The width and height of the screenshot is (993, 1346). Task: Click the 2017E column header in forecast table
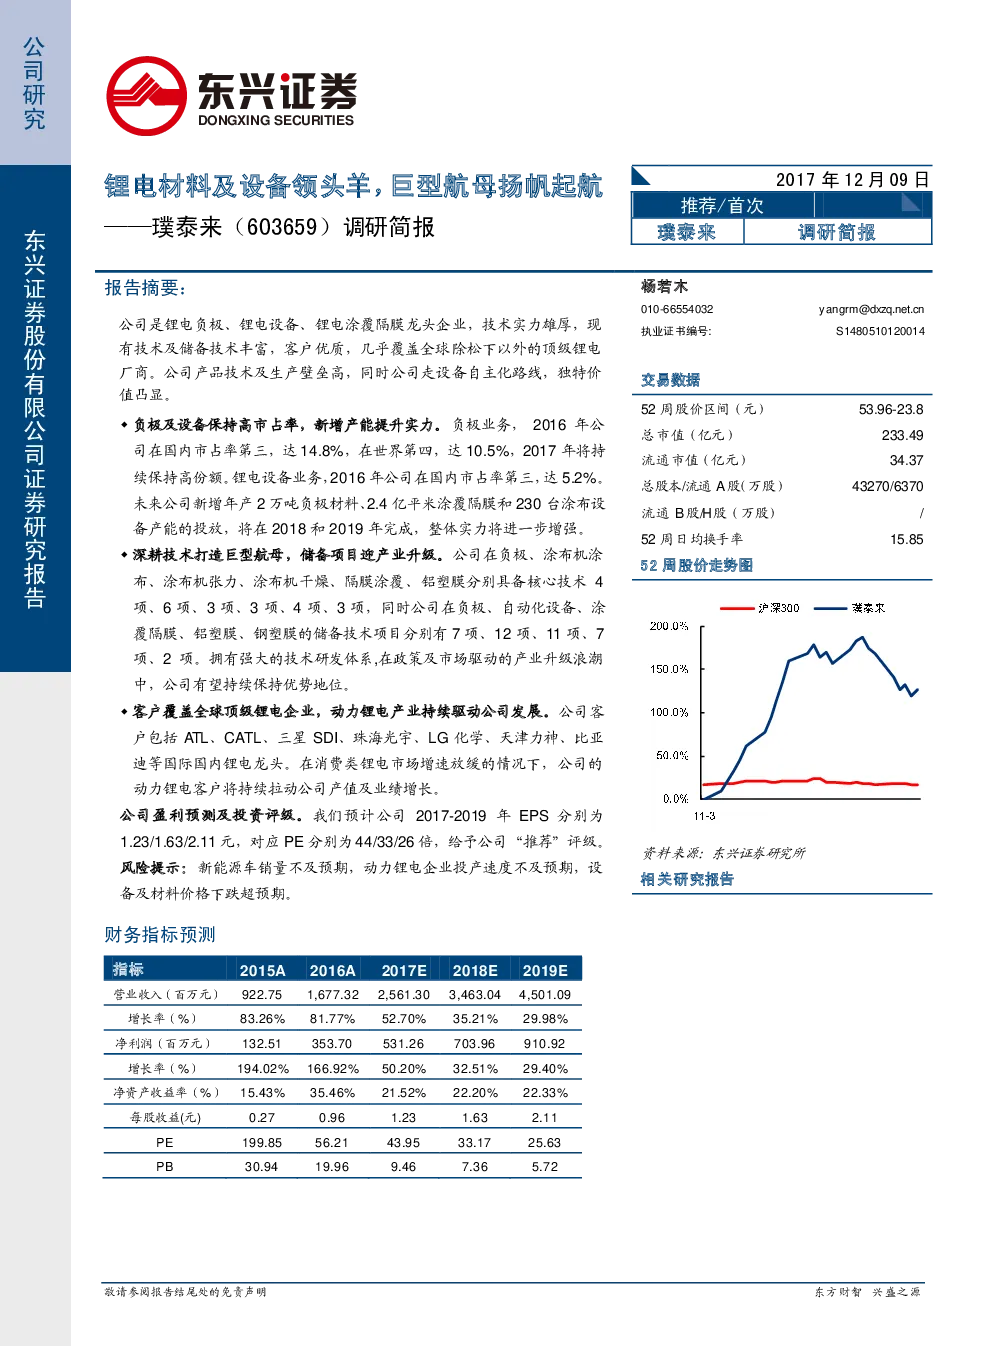click(x=404, y=970)
